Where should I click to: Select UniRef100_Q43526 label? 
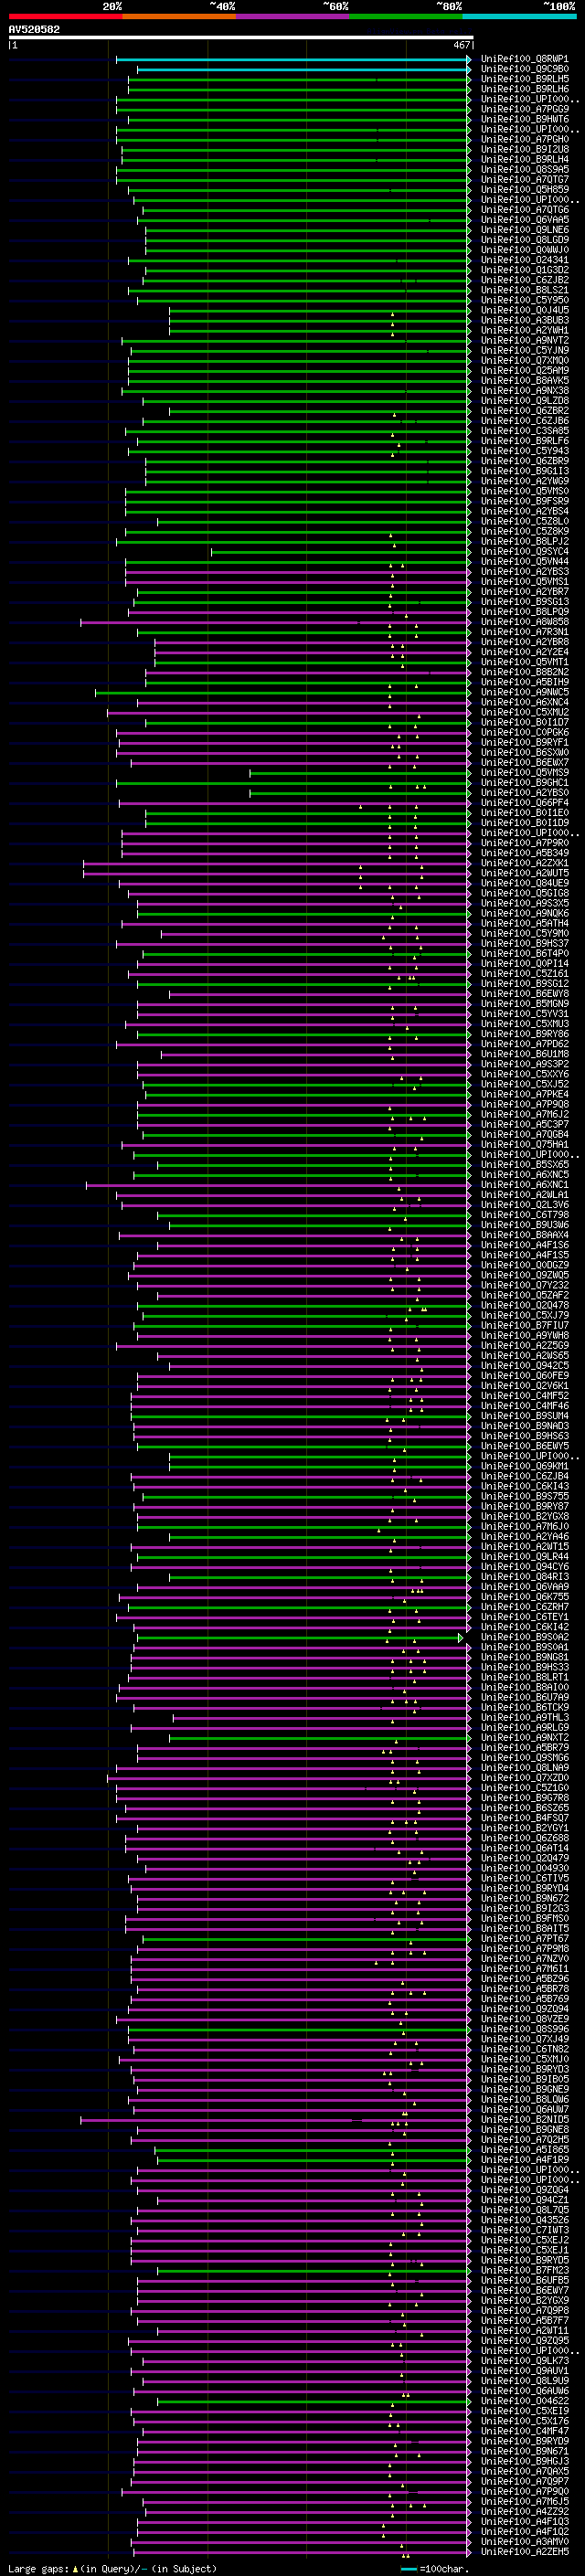[524, 2219]
